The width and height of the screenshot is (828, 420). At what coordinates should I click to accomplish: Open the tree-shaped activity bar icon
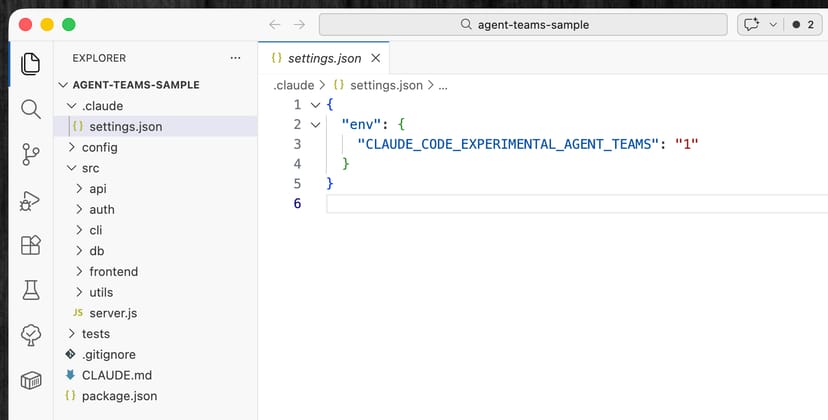31,335
